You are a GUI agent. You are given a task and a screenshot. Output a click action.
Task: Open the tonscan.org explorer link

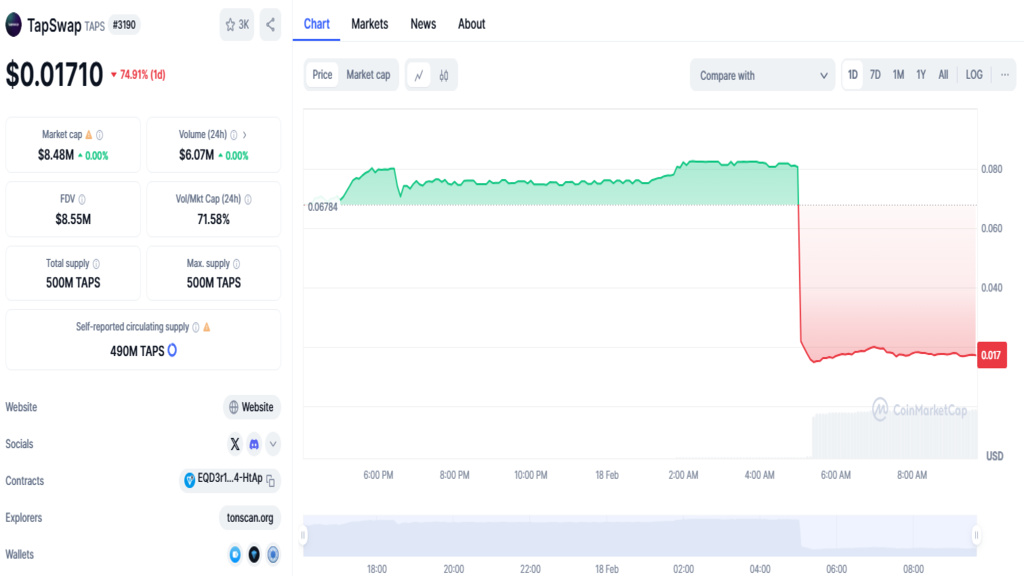[x=250, y=518]
